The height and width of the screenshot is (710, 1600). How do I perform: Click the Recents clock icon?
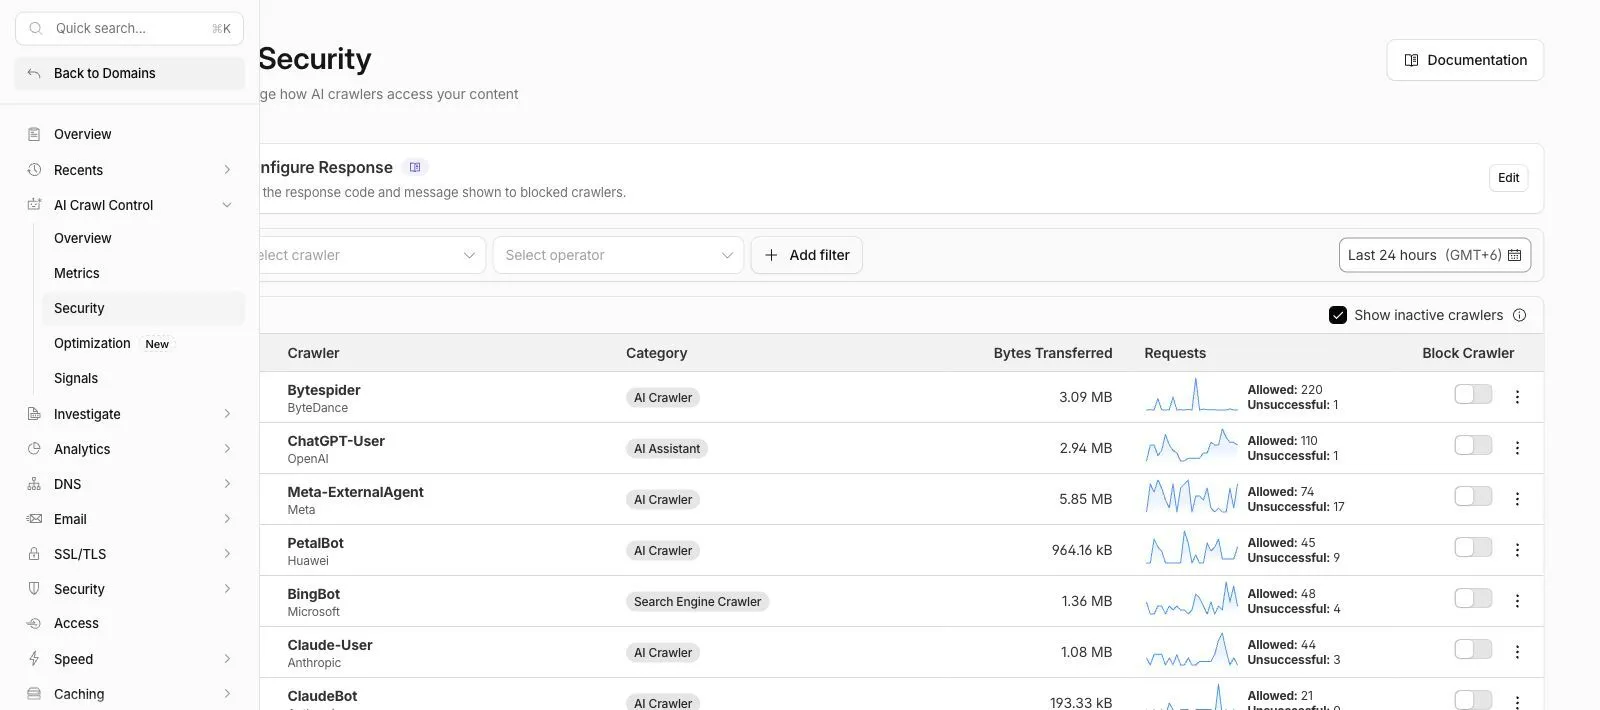pyautogui.click(x=34, y=170)
